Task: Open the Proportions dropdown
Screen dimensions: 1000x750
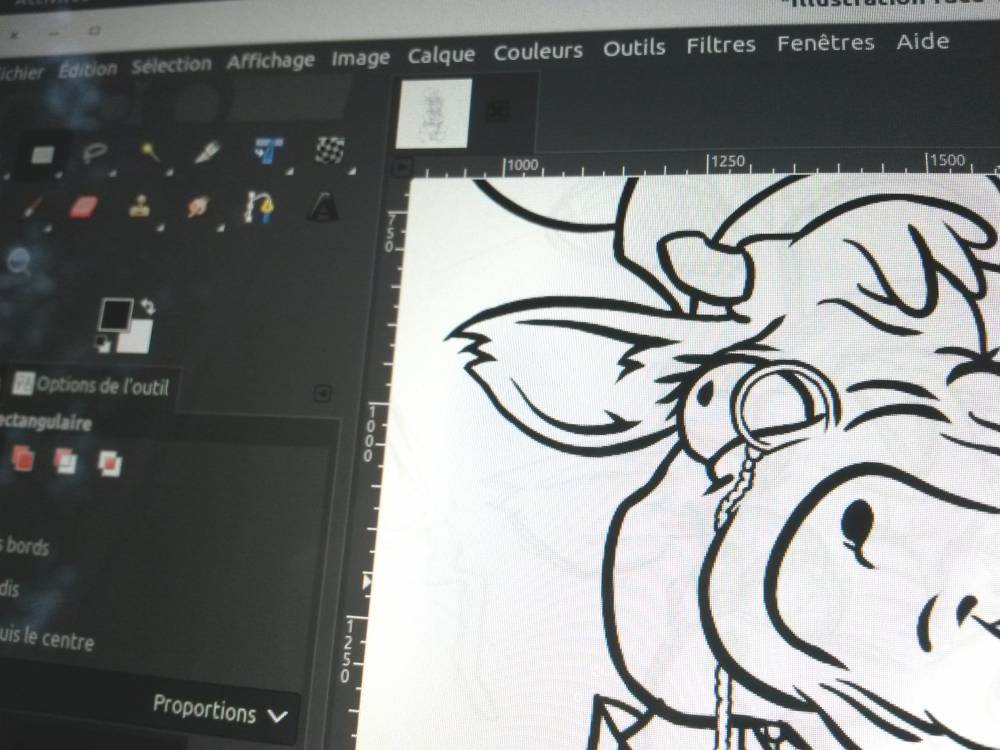Action: [x=220, y=710]
